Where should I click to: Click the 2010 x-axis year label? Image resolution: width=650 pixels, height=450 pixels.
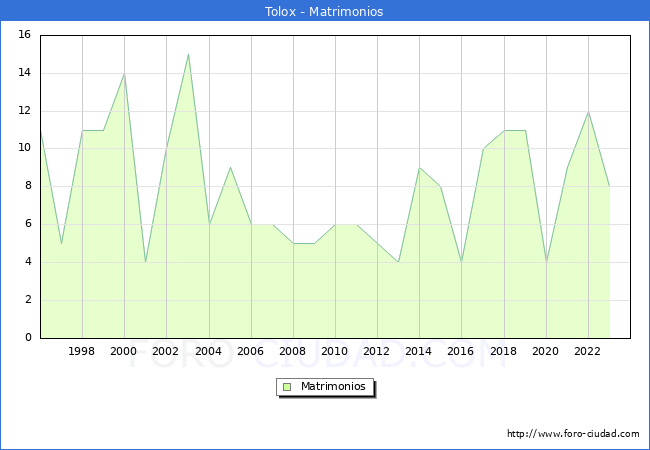pos(334,351)
